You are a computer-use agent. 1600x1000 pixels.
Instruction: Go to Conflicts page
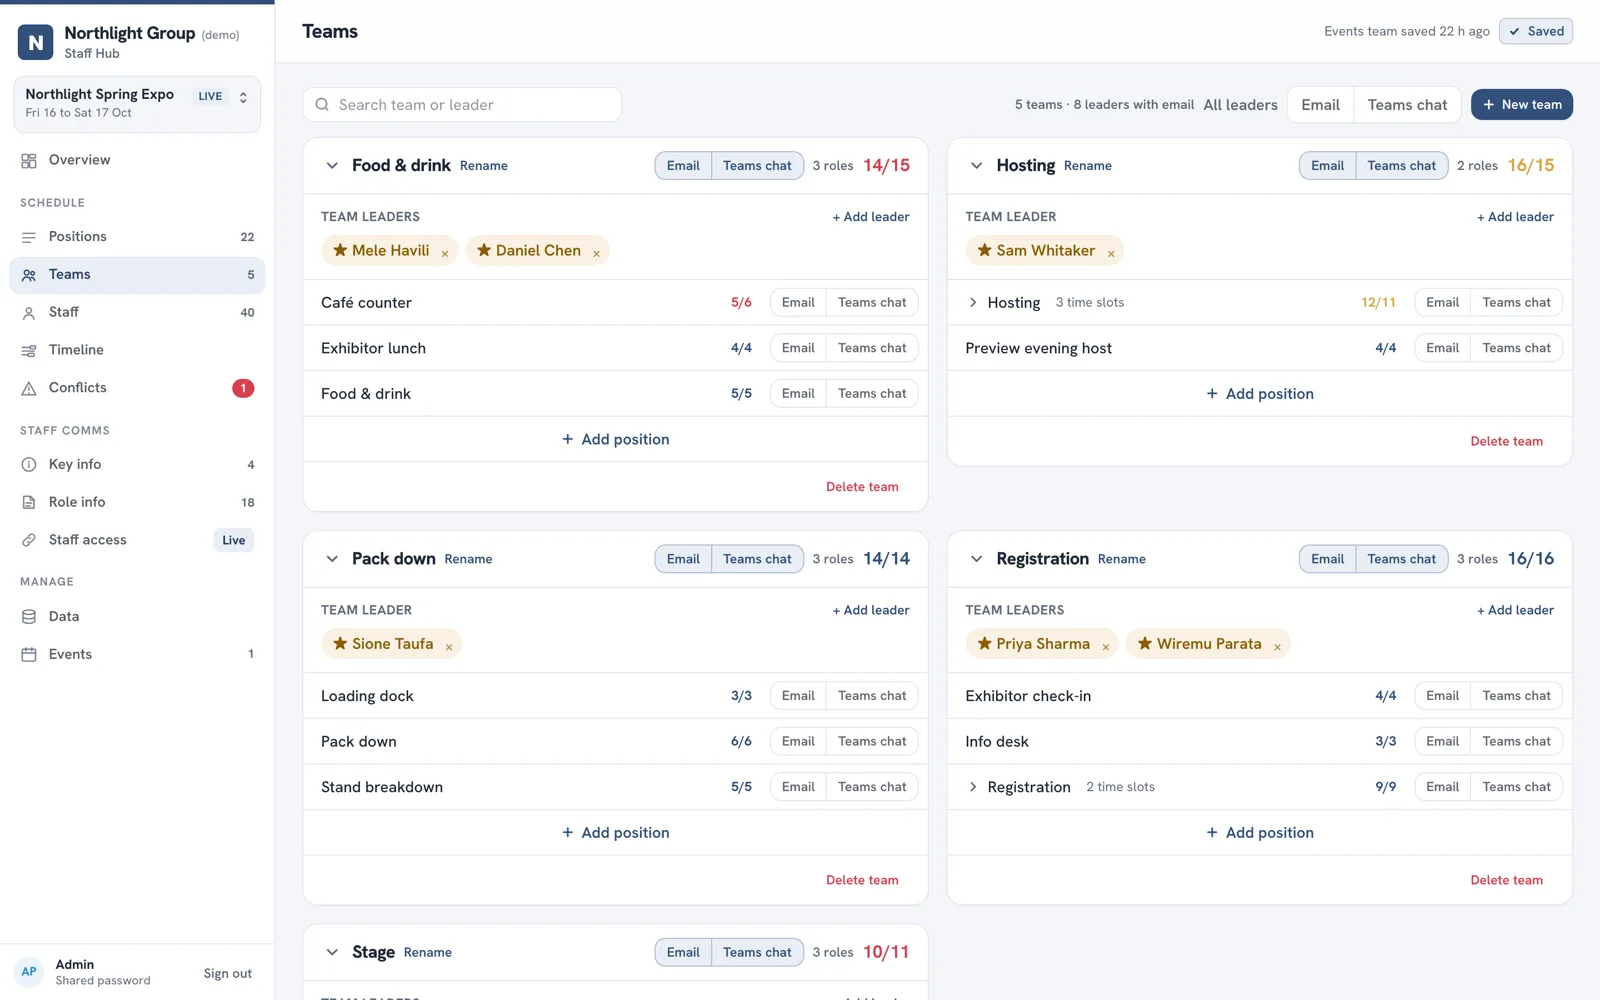click(x=137, y=388)
